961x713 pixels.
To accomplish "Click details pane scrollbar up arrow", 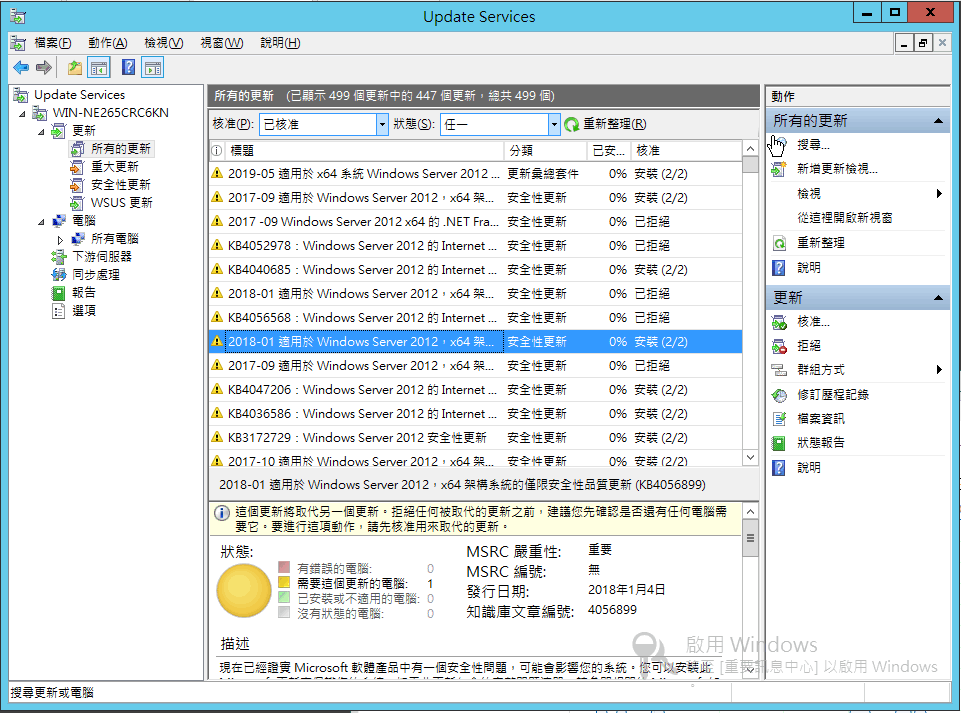I will point(750,512).
